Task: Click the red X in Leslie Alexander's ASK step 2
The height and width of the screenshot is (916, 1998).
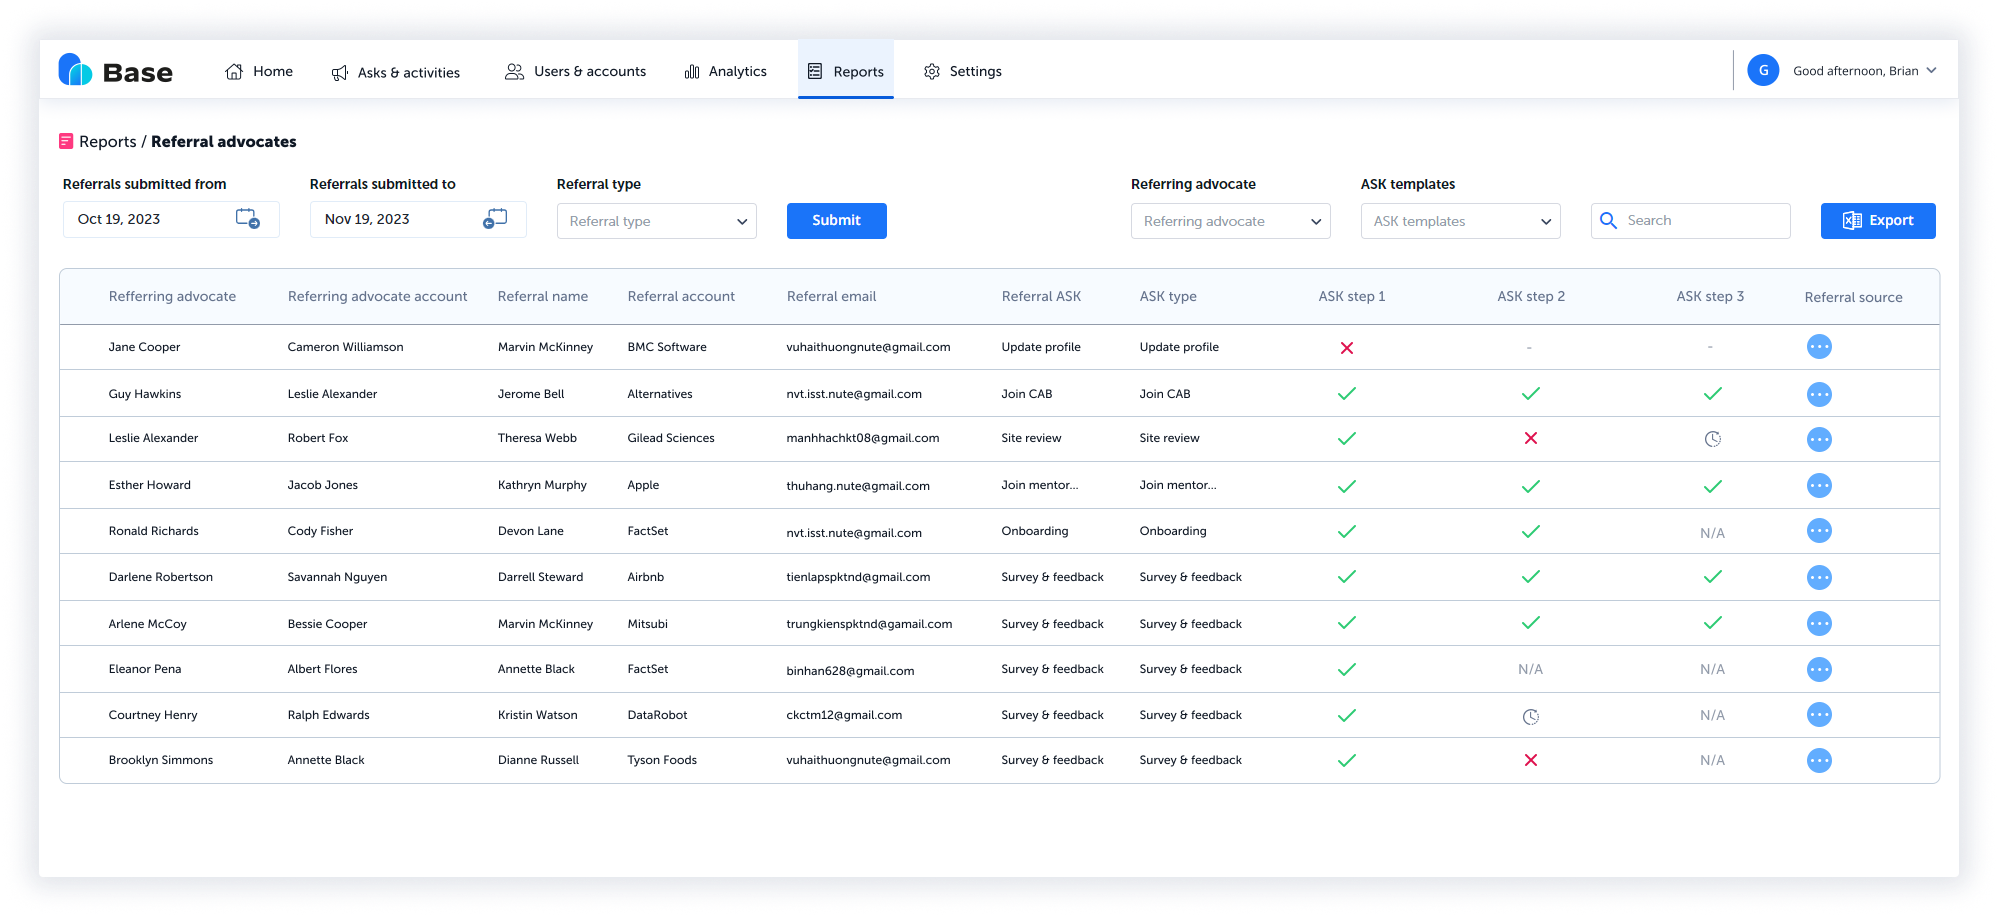Action: pos(1530,438)
